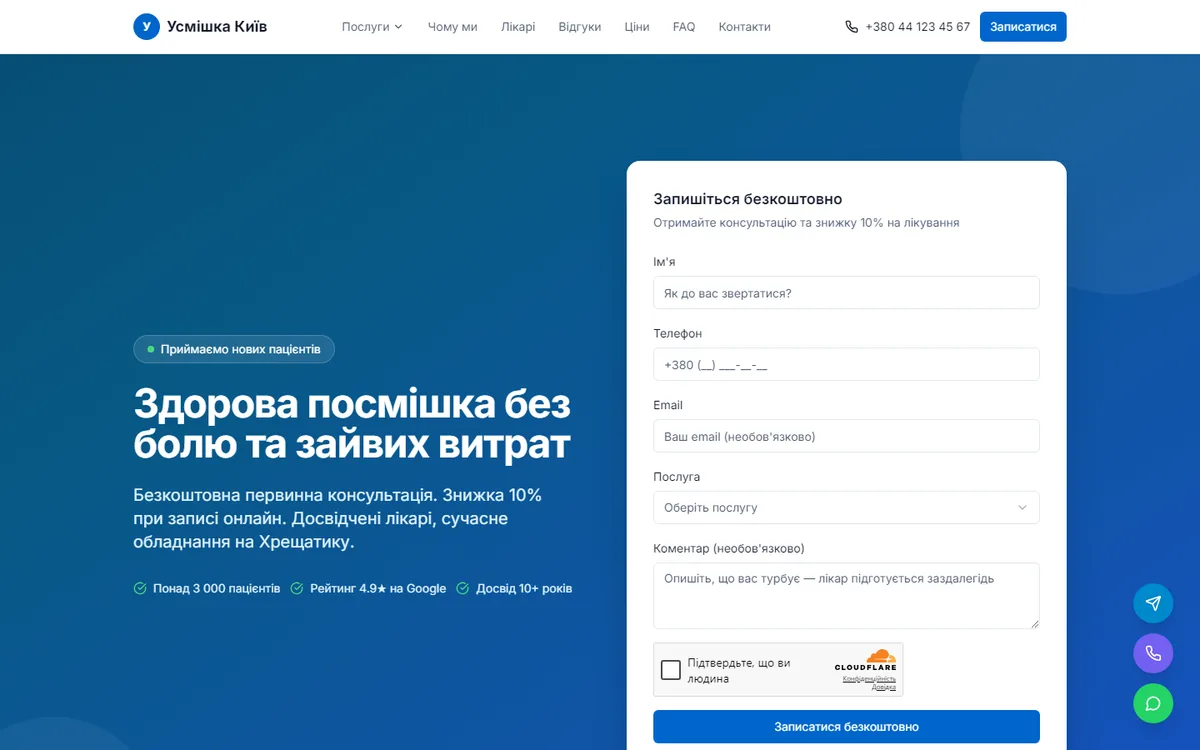
Task: Click the Безкоштовна первинна консультація paragraph
Action: [x=337, y=519]
